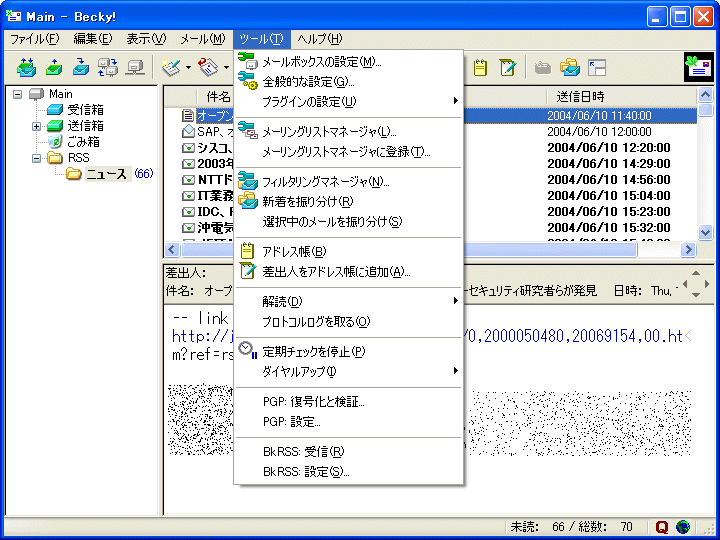Collapse the RSS folder node
720x540 pixels.
pos(36,158)
